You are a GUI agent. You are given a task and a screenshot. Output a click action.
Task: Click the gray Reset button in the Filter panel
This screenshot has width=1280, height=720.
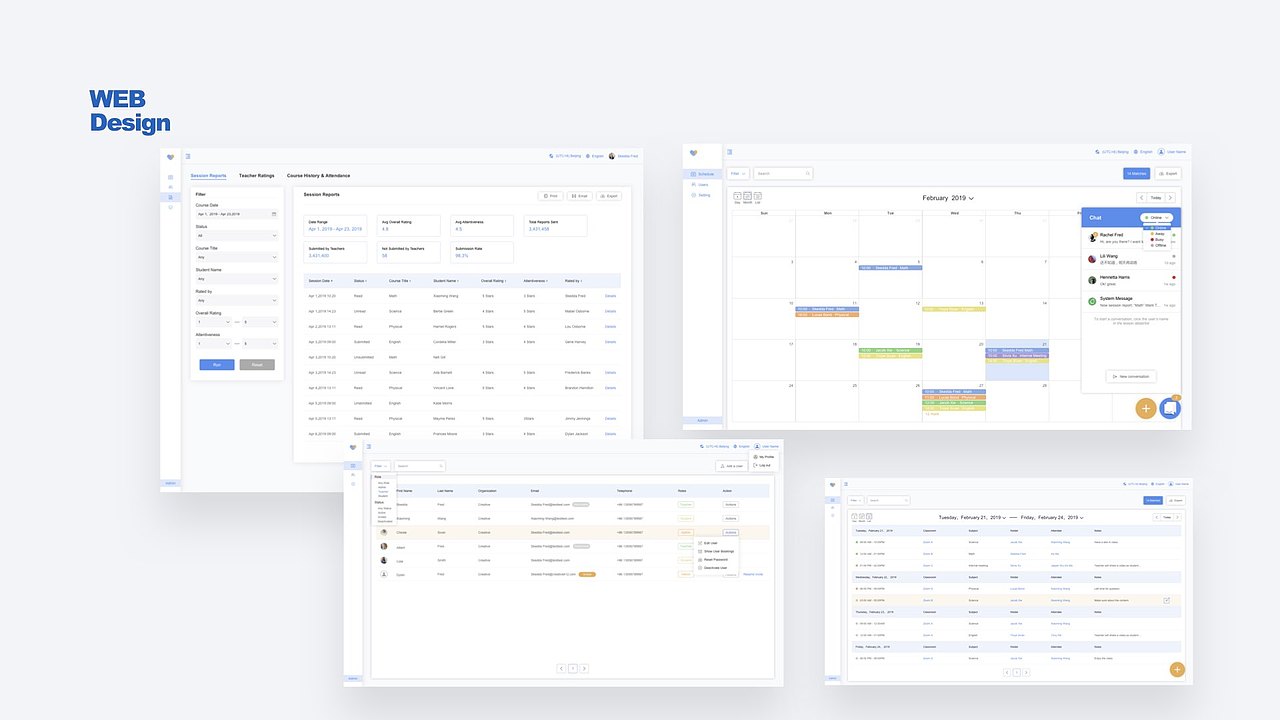tap(257, 365)
